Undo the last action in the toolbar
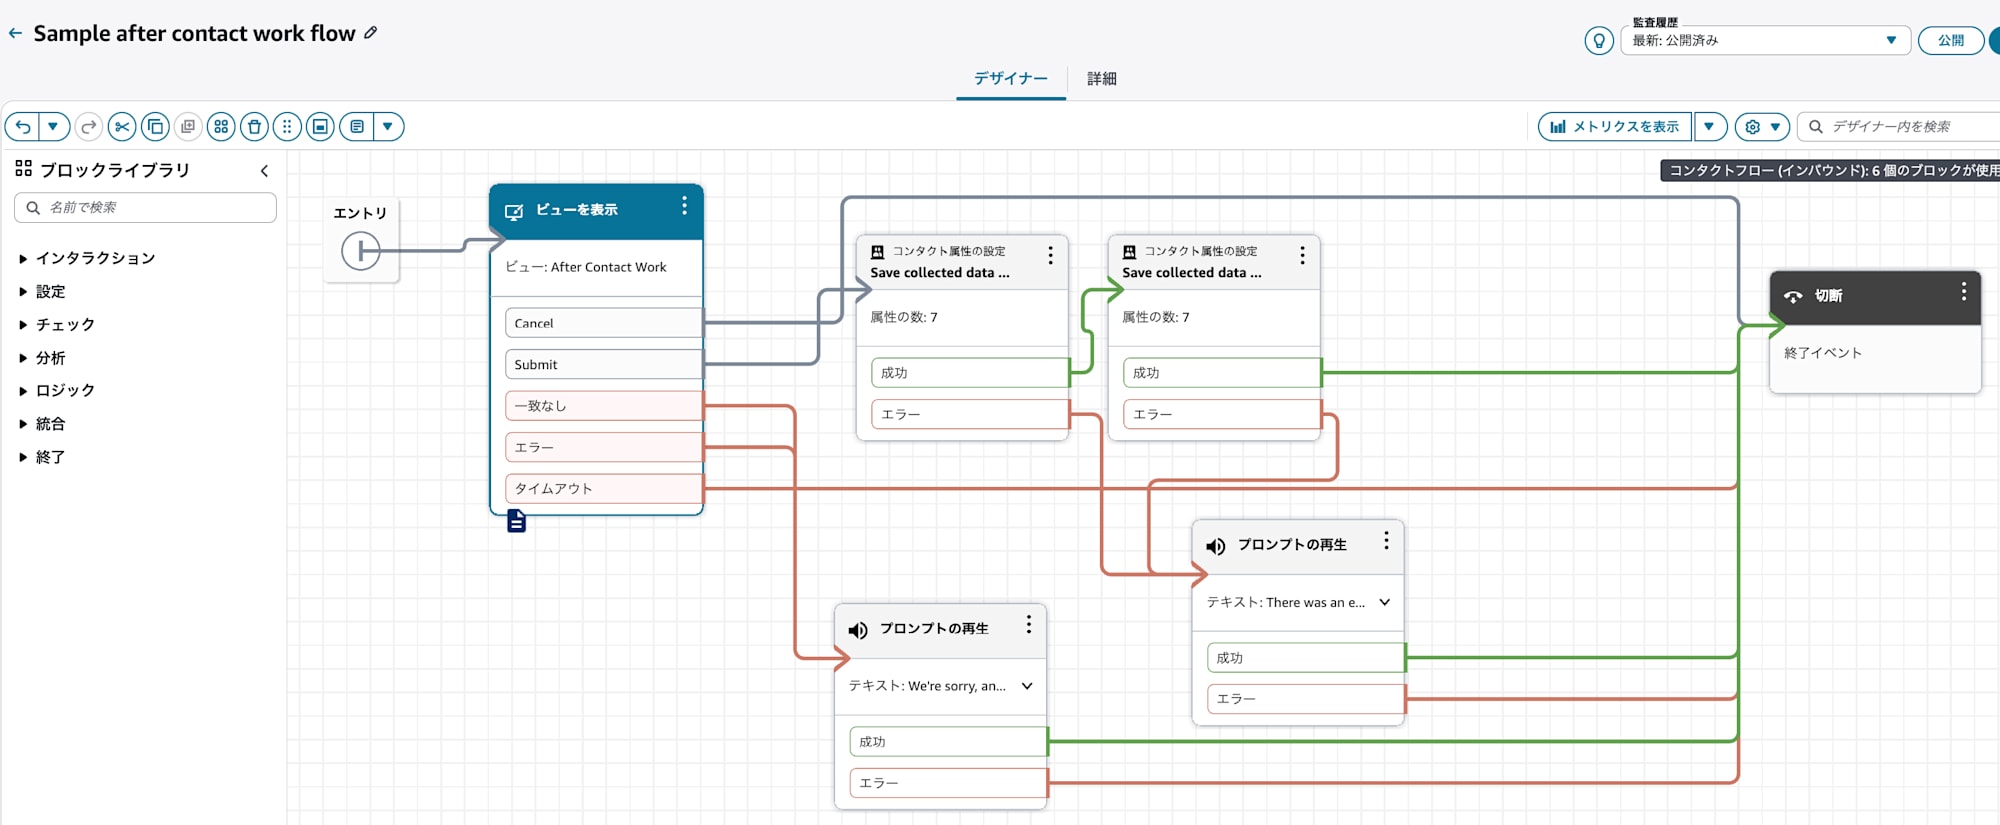This screenshot has height=825, width=2000. click(22, 126)
